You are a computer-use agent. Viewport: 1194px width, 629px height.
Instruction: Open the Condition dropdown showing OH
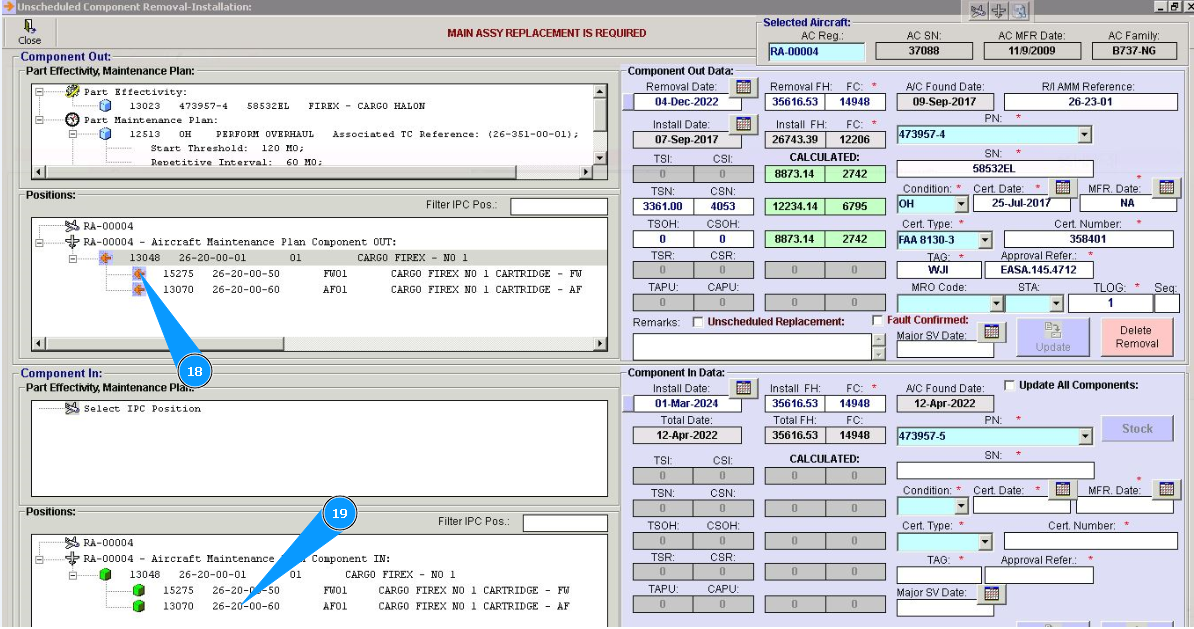point(960,205)
